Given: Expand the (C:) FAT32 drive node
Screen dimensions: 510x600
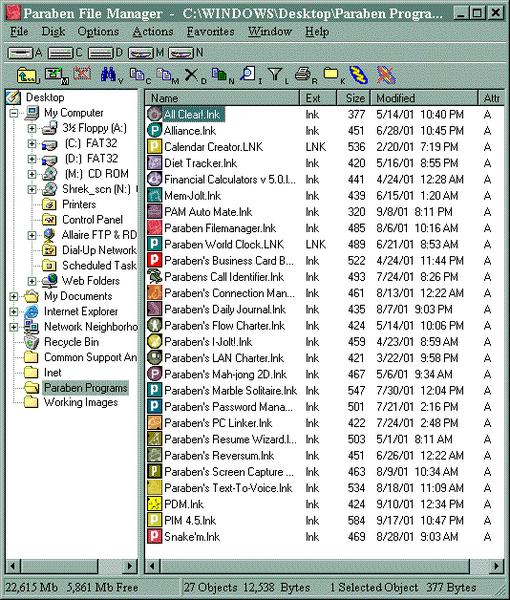Looking at the screenshot, I should coord(32,143).
